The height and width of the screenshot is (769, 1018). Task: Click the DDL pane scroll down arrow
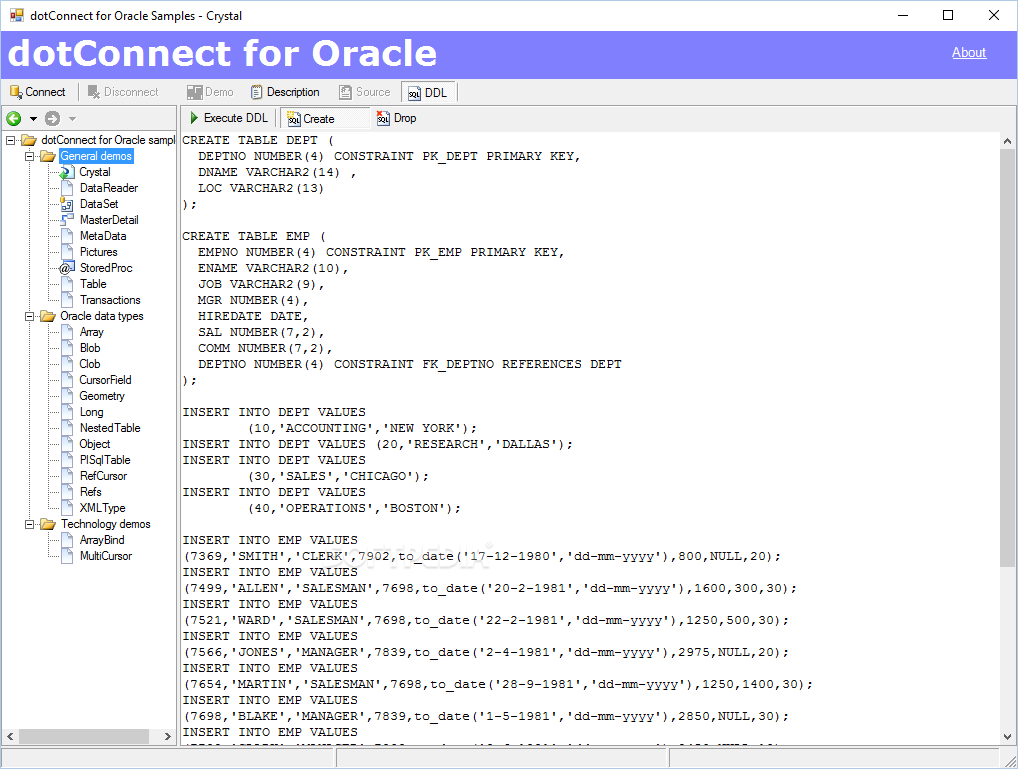(1007, 737)
